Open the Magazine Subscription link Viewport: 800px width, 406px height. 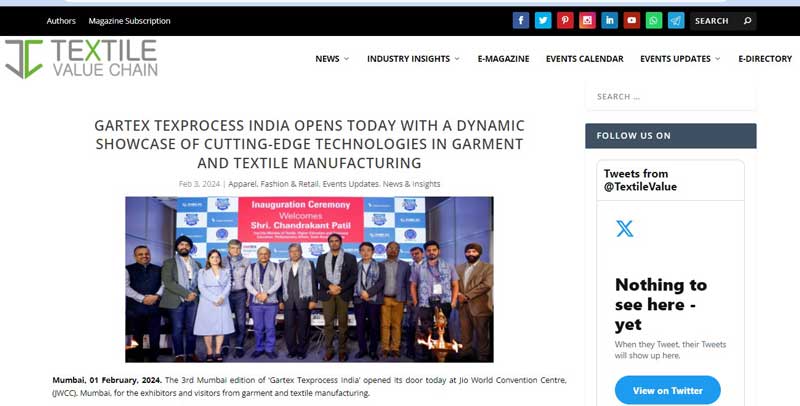tap(129, 21)
